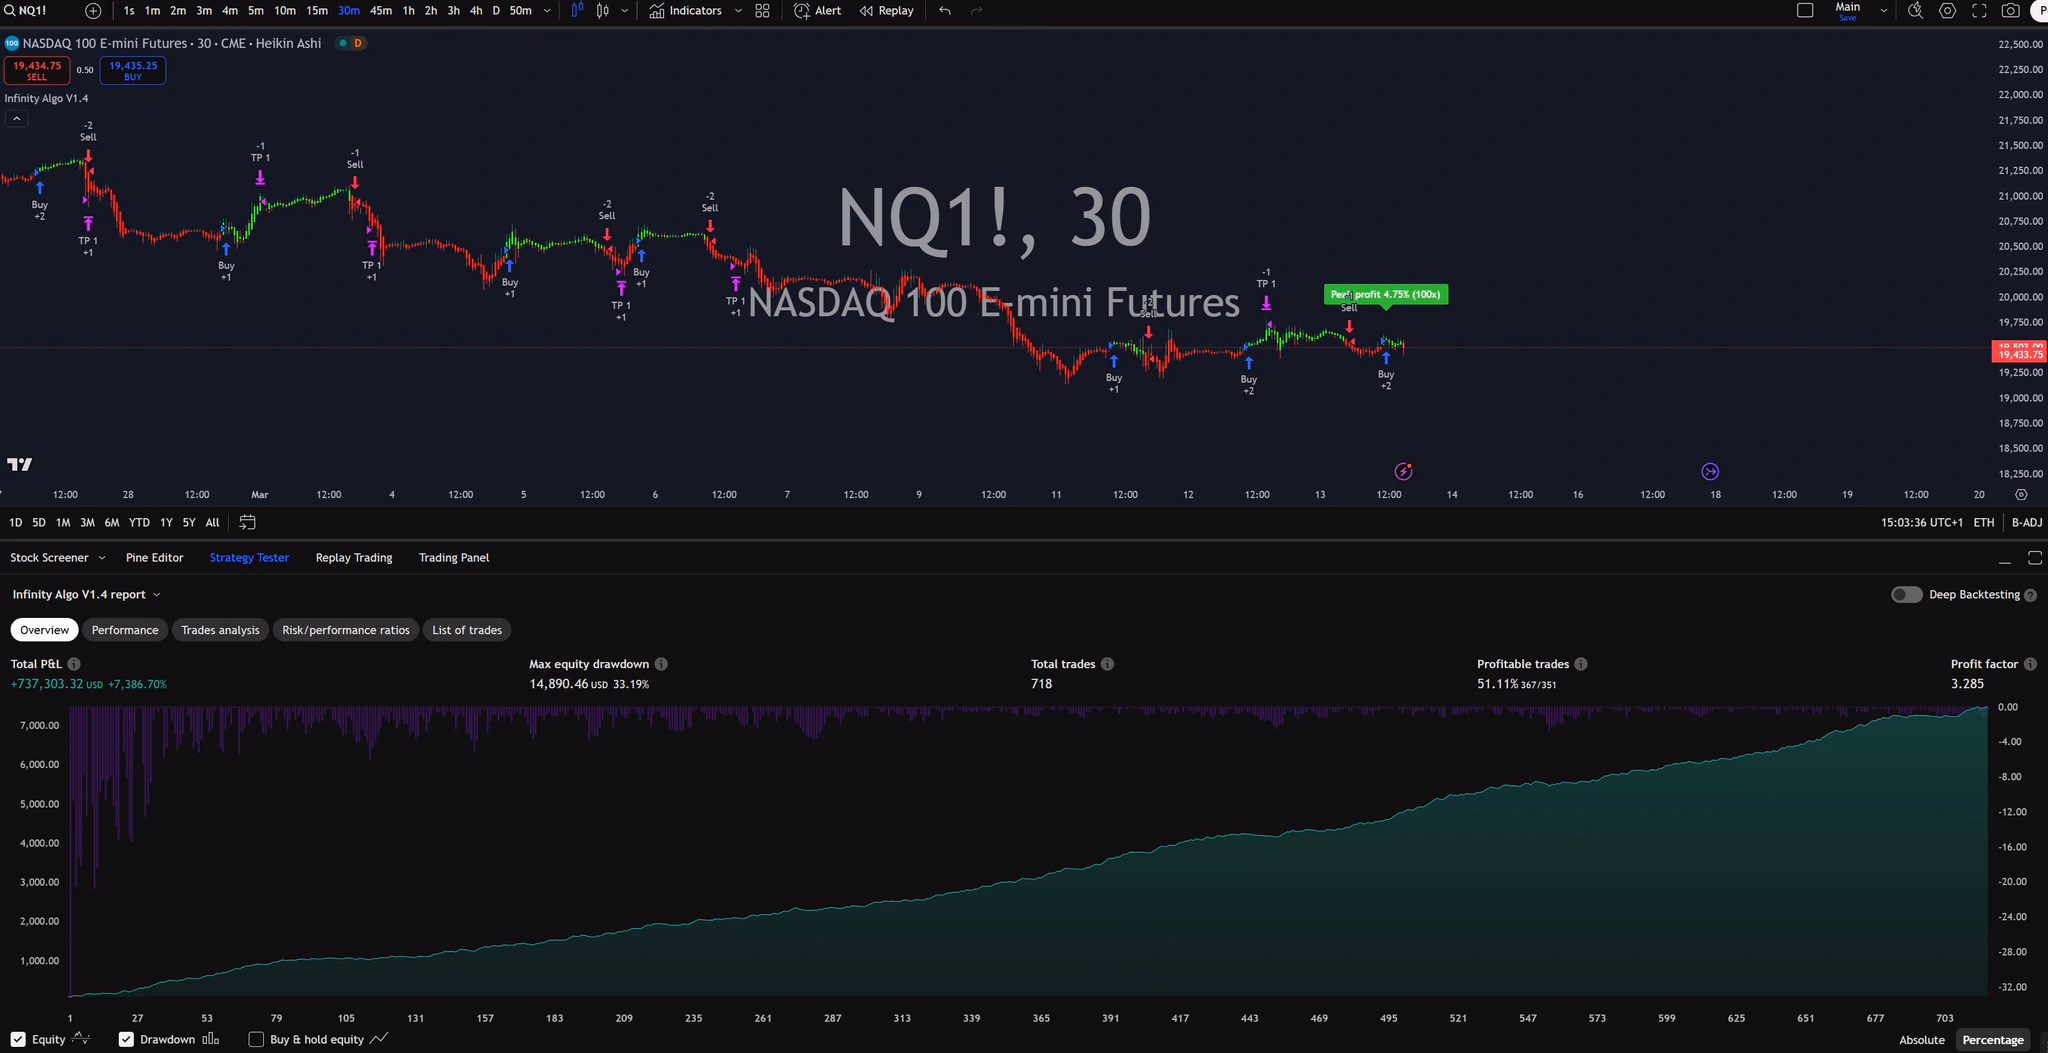Click the quick search icon
The image size is (2048, 1053).
(x=1915, y=11)
